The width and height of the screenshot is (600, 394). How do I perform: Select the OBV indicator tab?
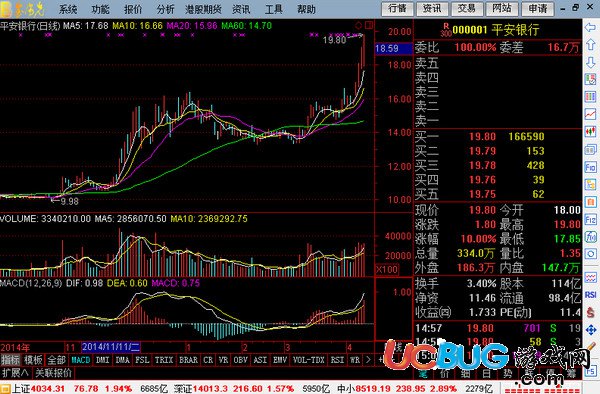(241, 360)
